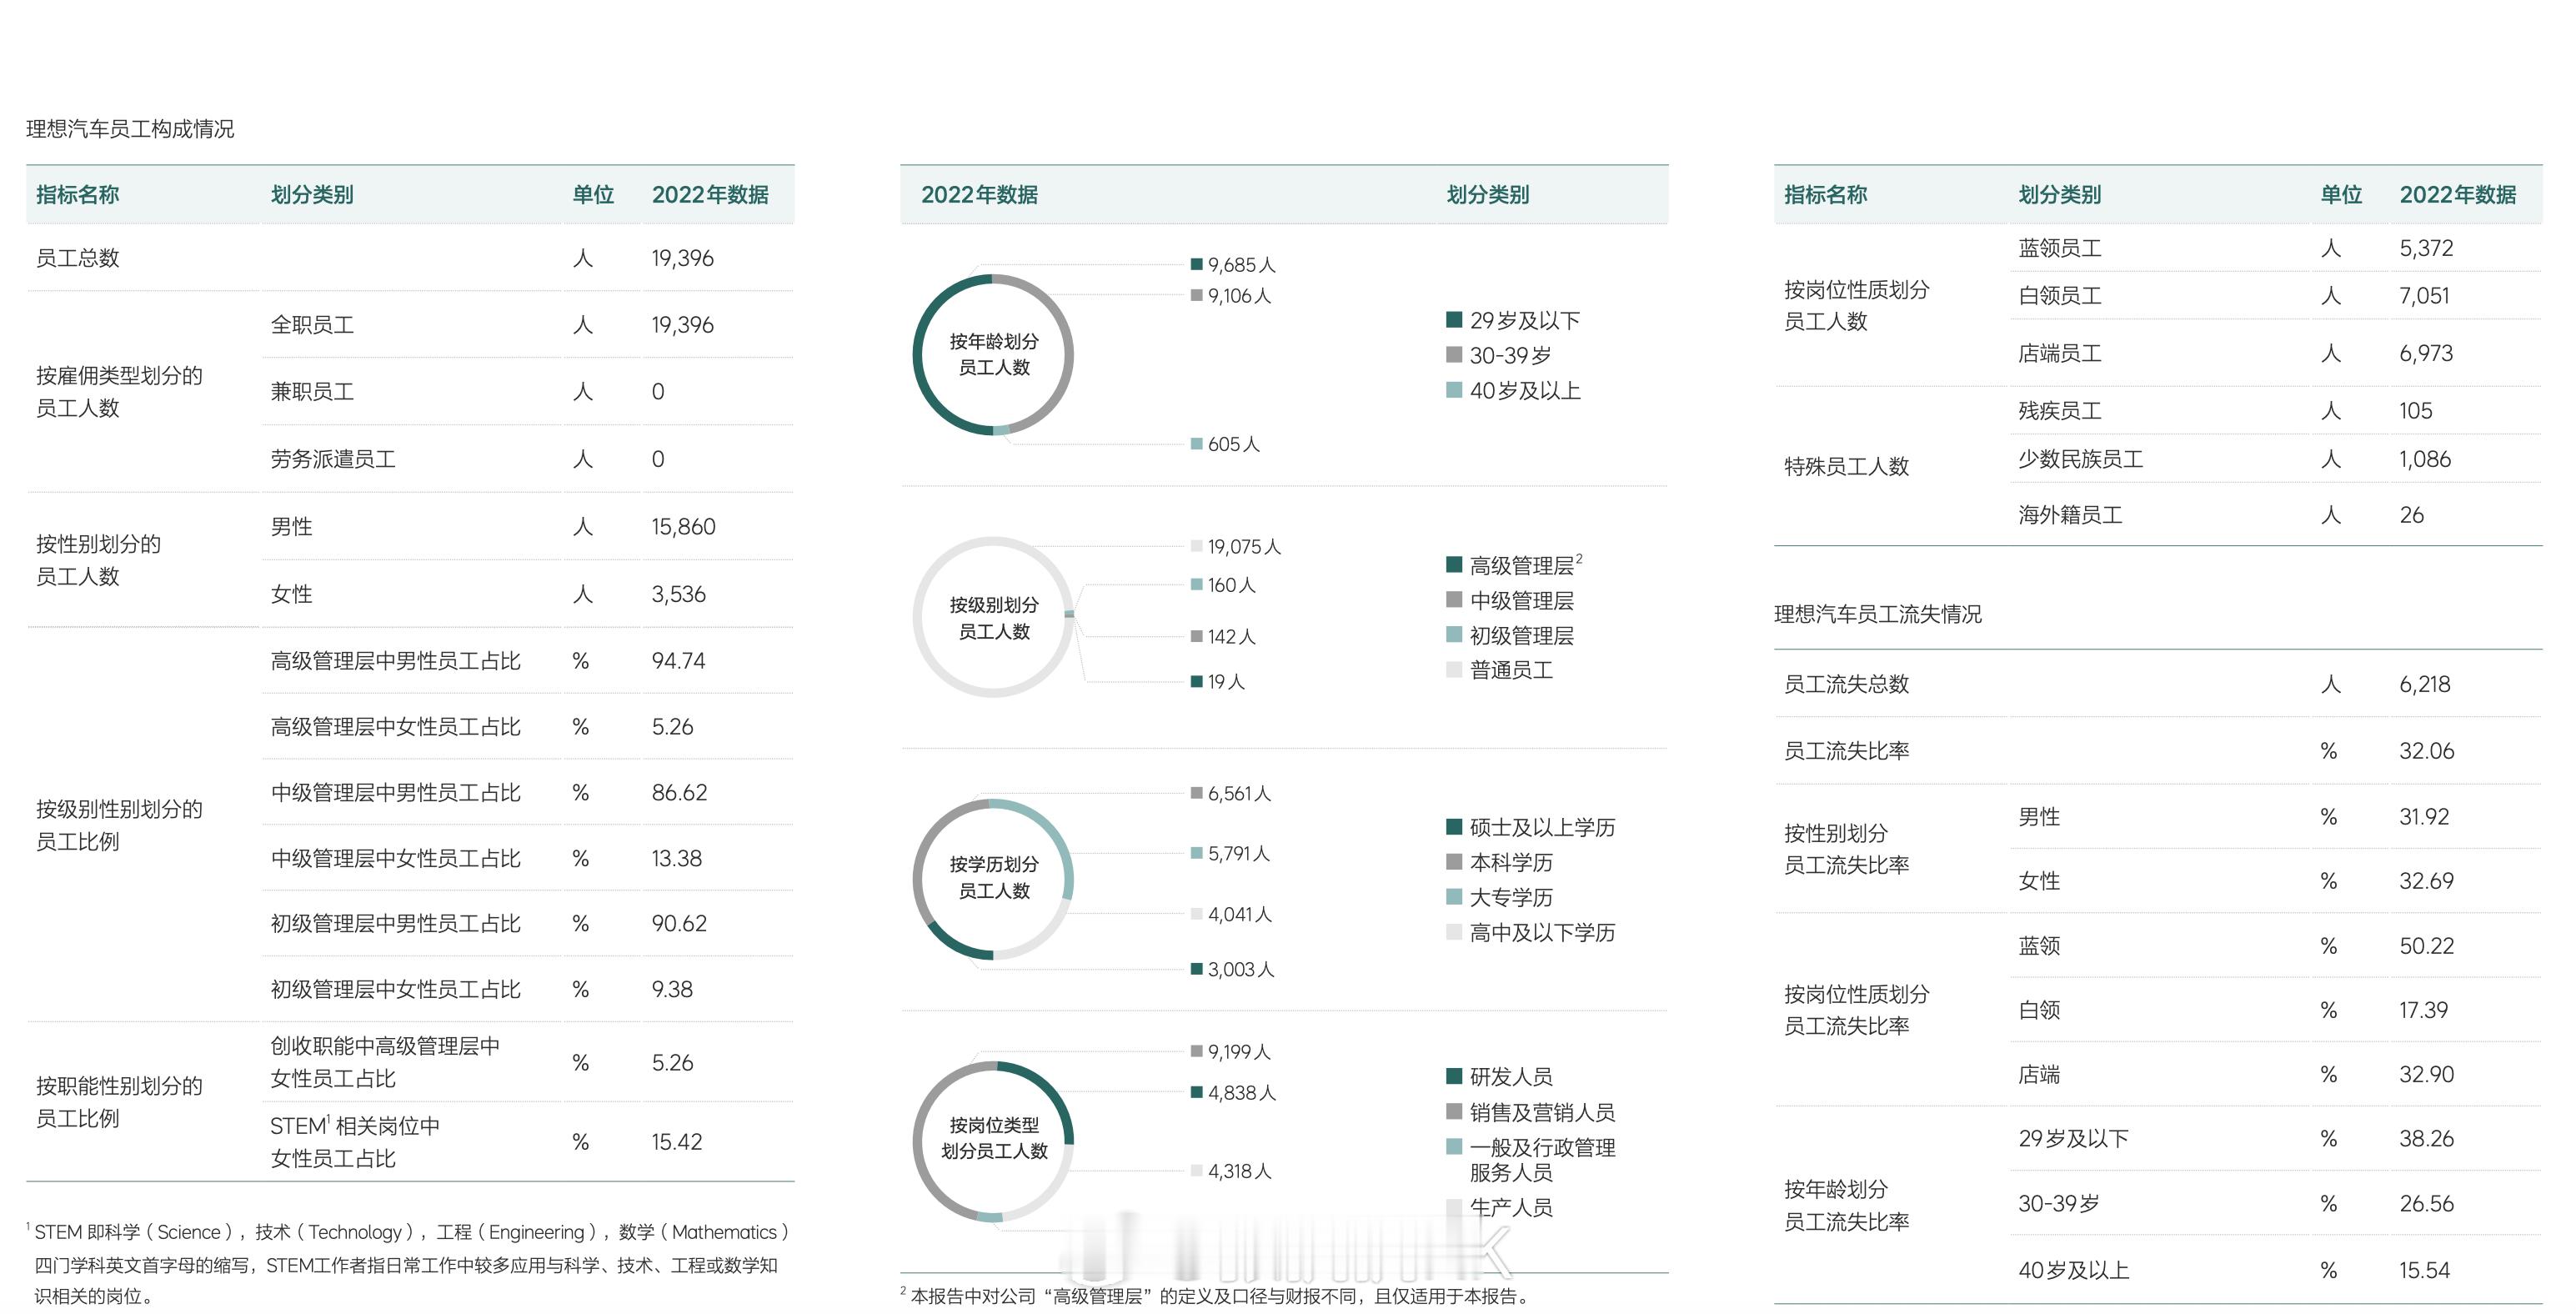Click the 按级别划分员工人数 donut chart
Viewport: 2576px width, 1314px height.
(x=993, y=617)
